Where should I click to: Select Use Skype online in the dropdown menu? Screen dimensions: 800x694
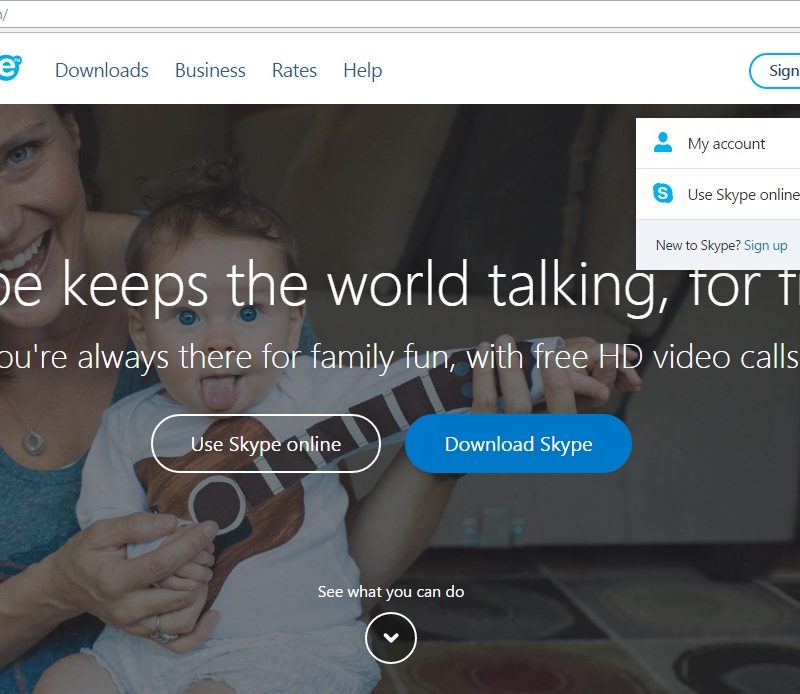click(x=718, y=194)
